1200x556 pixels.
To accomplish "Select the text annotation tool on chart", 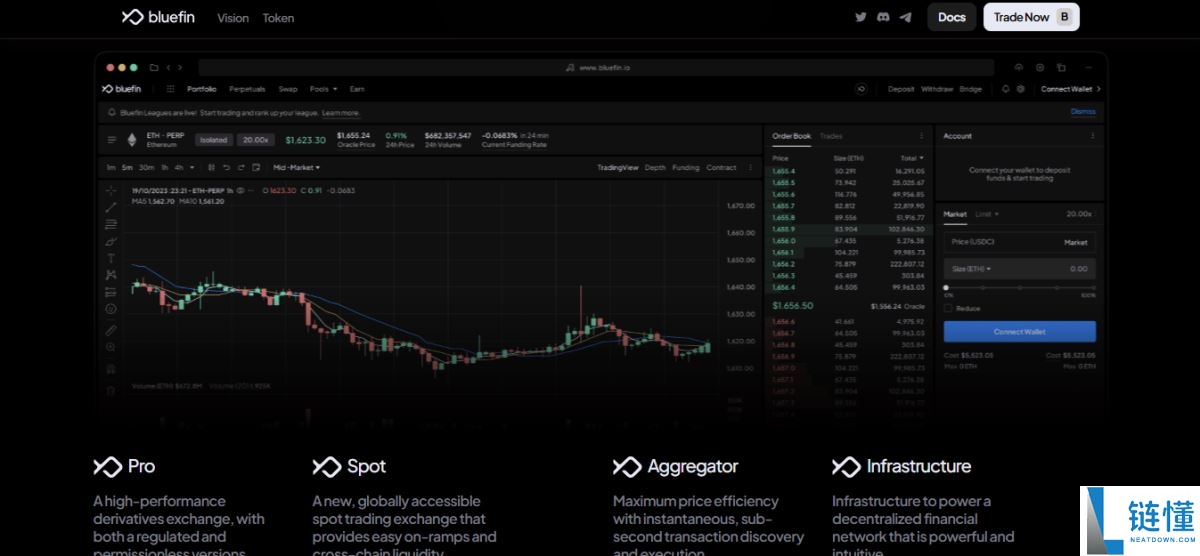I will pos(111,258).
